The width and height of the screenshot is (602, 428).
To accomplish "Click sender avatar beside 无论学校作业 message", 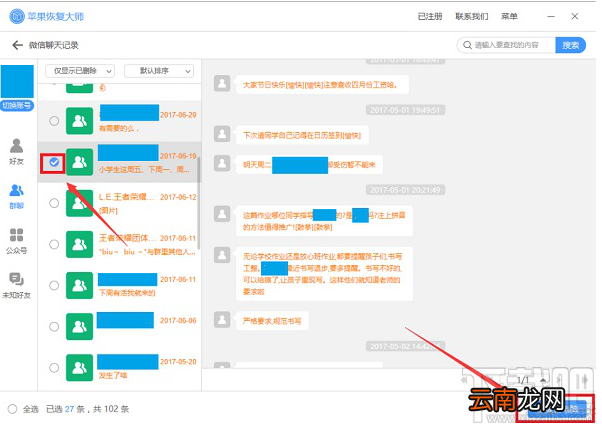I will 222,255.
